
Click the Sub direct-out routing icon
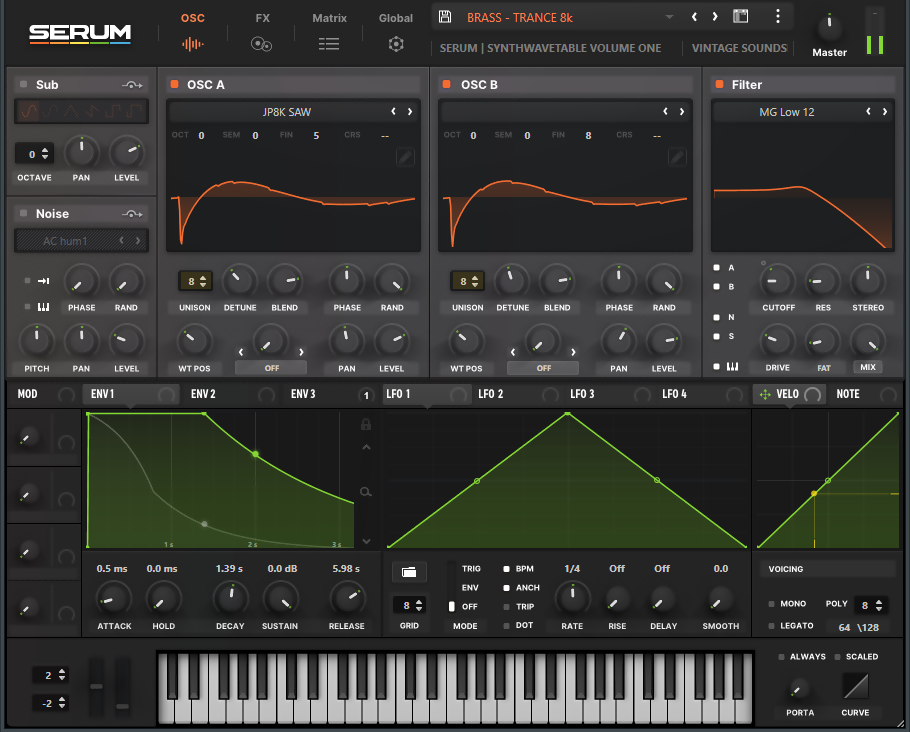[x=132, y=85]
